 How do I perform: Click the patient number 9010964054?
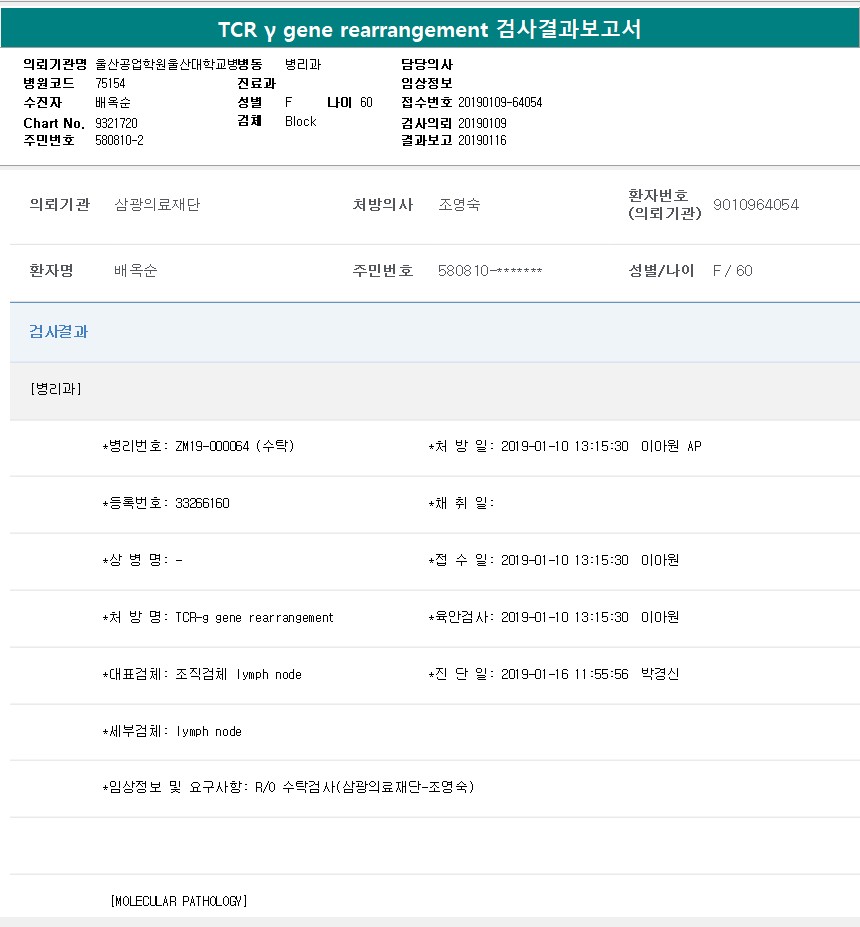[x=756, y=205]
